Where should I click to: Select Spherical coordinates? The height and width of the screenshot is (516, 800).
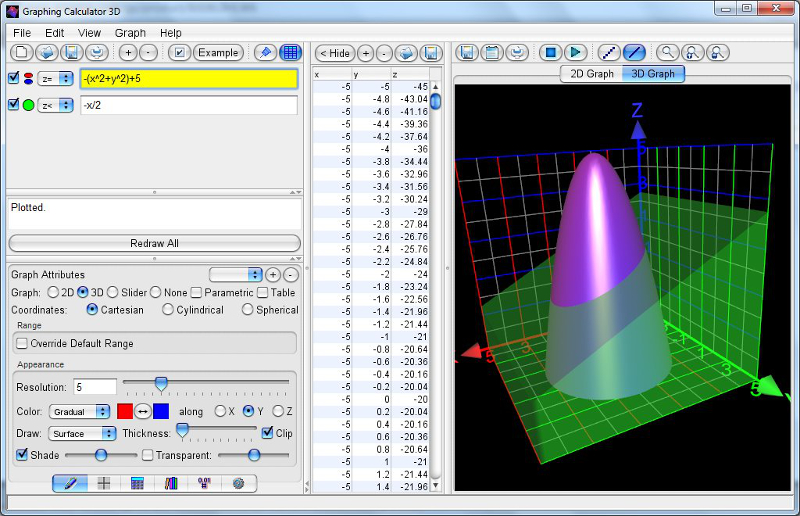(247, 310)
